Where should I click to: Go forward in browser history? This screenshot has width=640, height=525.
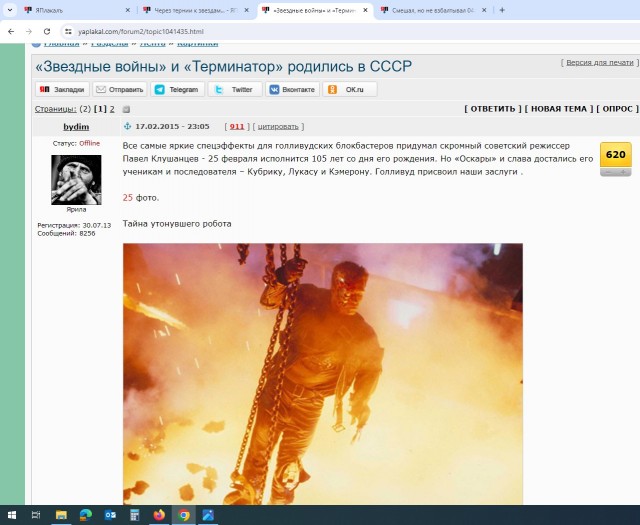click(x=29, y=31)
